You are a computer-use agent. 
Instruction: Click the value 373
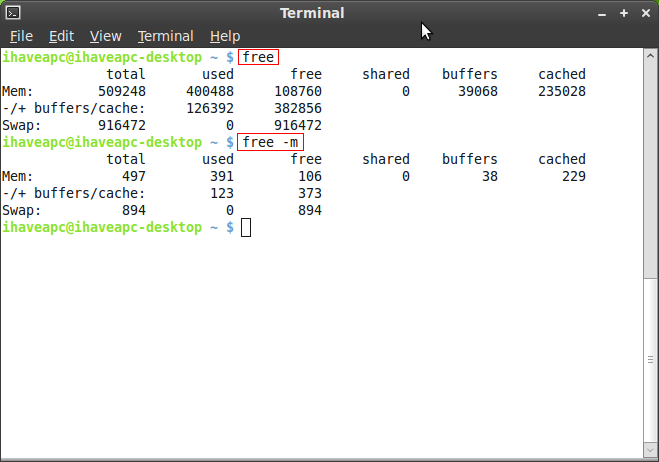(310, 193)
